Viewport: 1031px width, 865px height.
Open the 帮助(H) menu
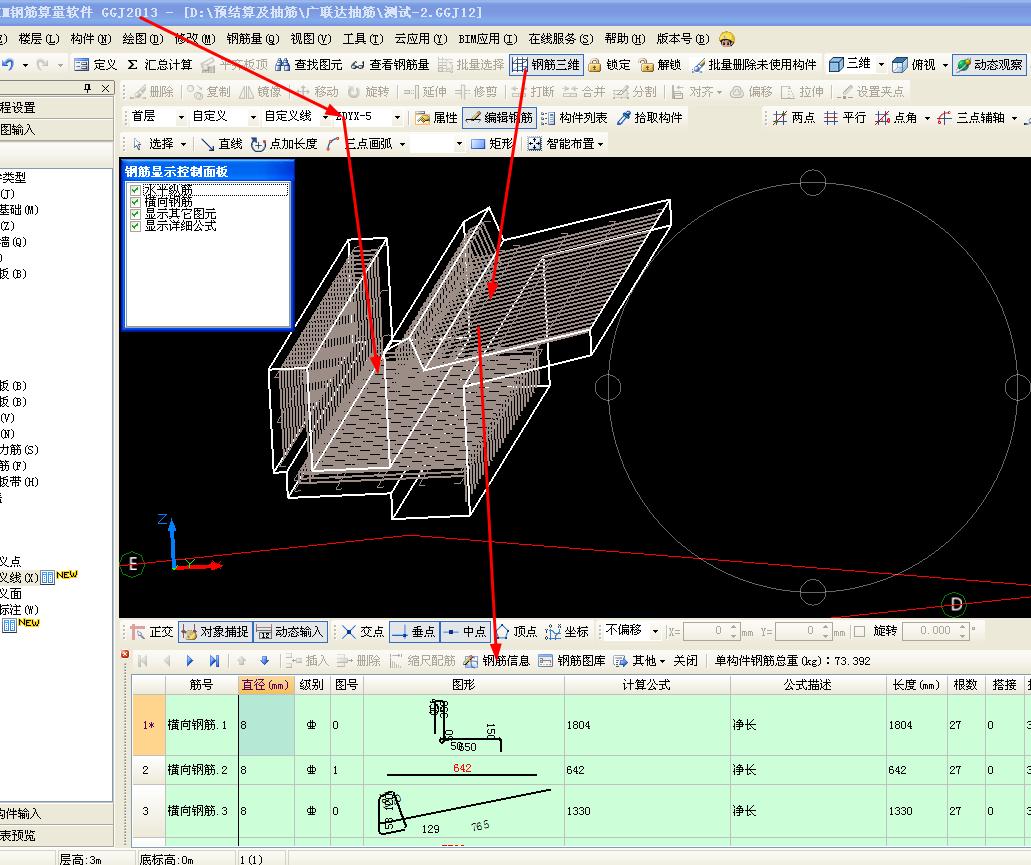(x=625, y=39)
